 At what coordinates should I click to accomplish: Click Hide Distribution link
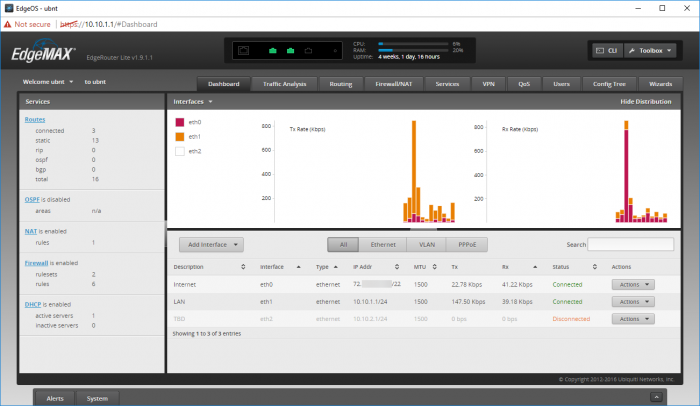[x=646, y=102]
